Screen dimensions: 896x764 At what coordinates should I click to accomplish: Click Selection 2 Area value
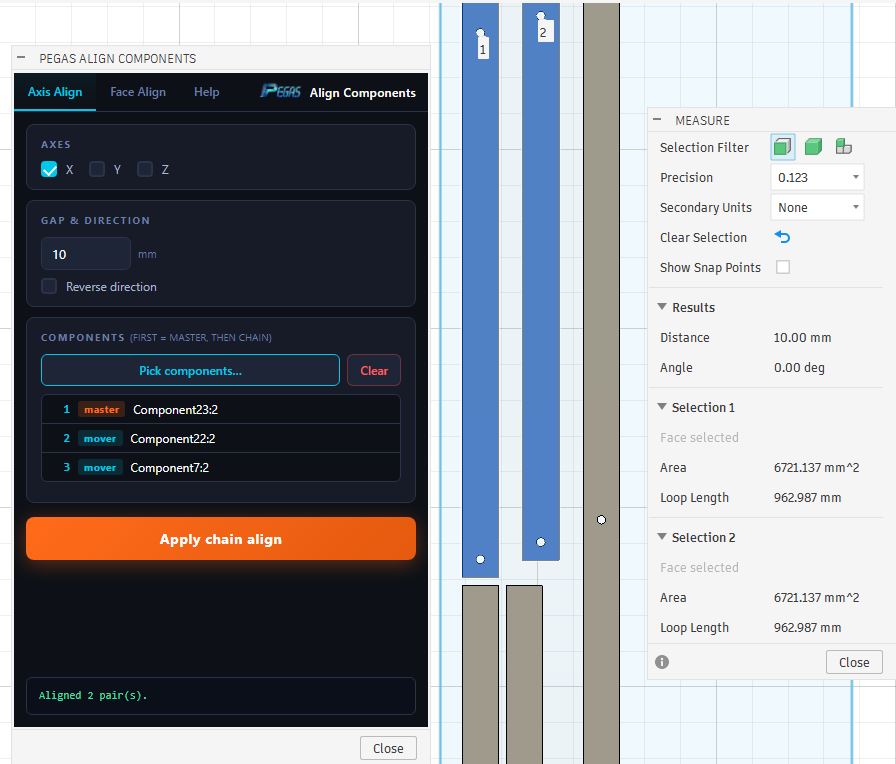pyautogui.click(x=817, y=597)
